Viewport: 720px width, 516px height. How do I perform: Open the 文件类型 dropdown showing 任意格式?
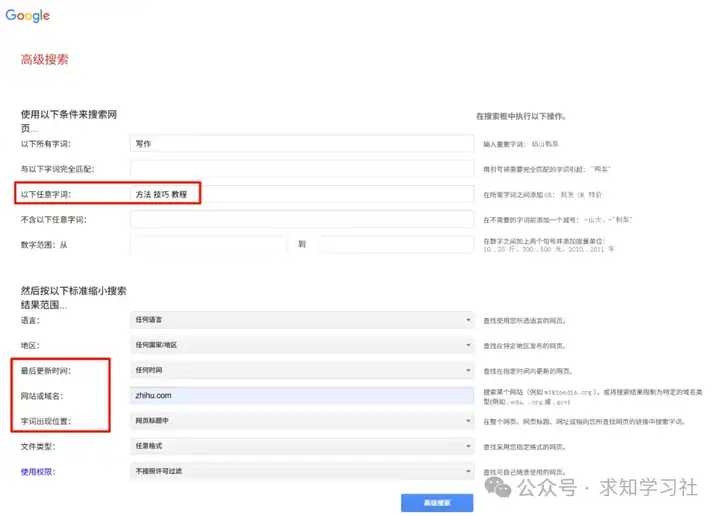(x=302, y=446)
